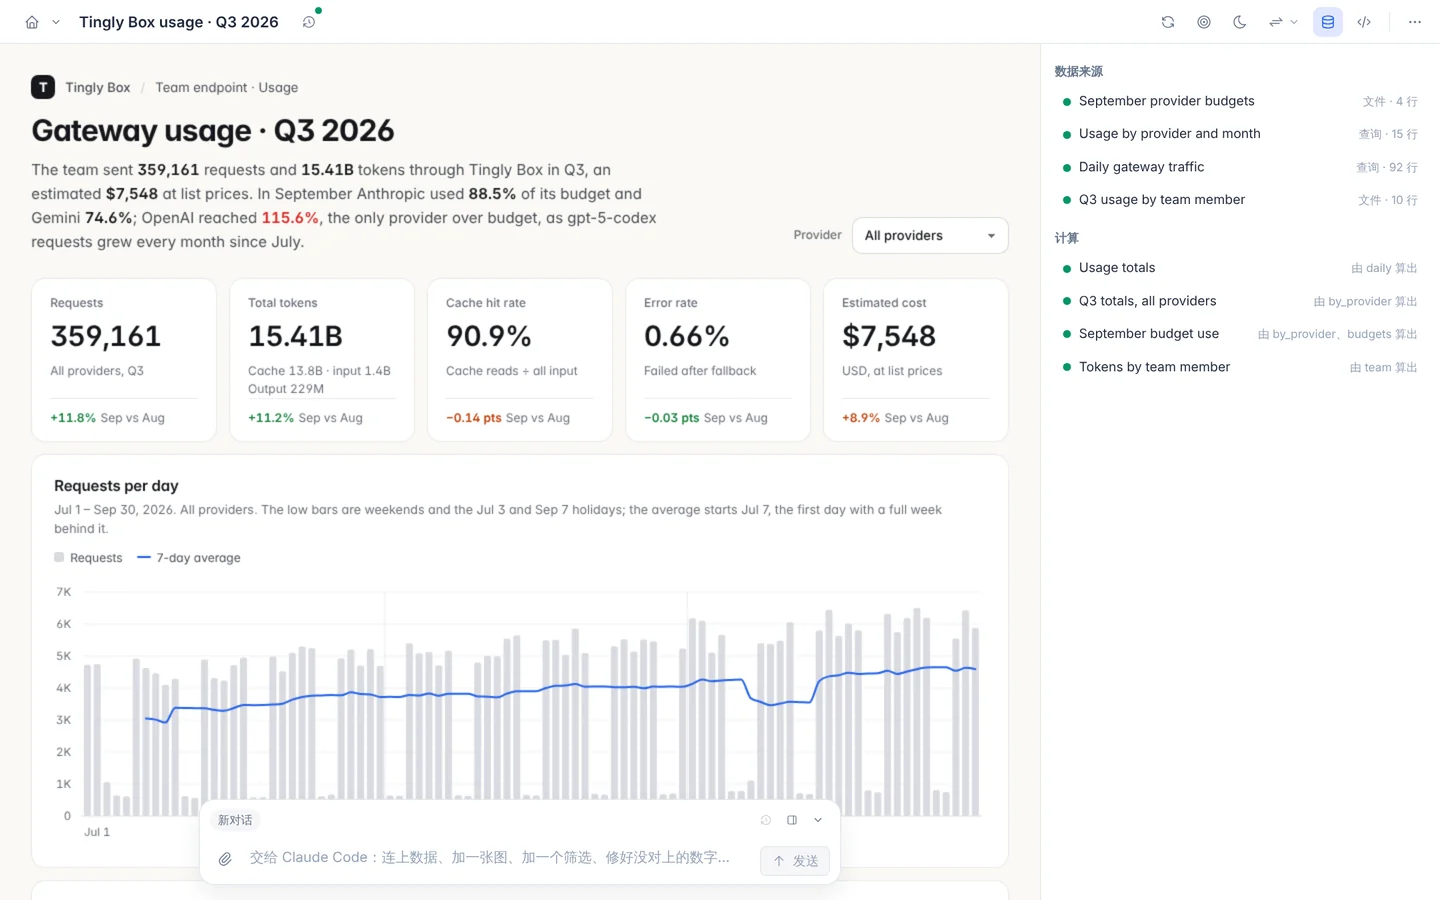Refresh the dashboard data
Viewport: 1440px width, 900px height.
point(1168,22)
